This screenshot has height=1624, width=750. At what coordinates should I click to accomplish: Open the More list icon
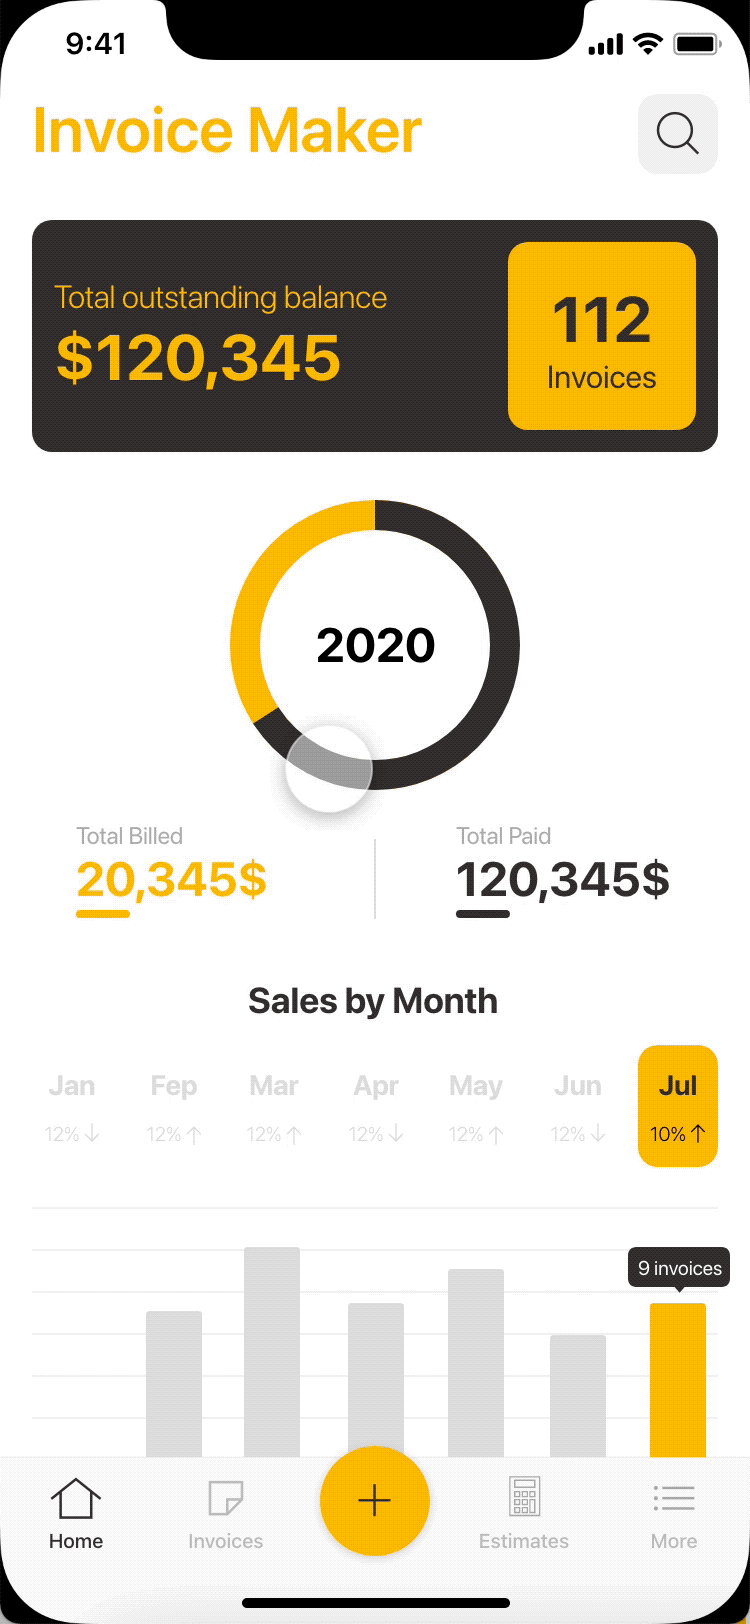673,1498
